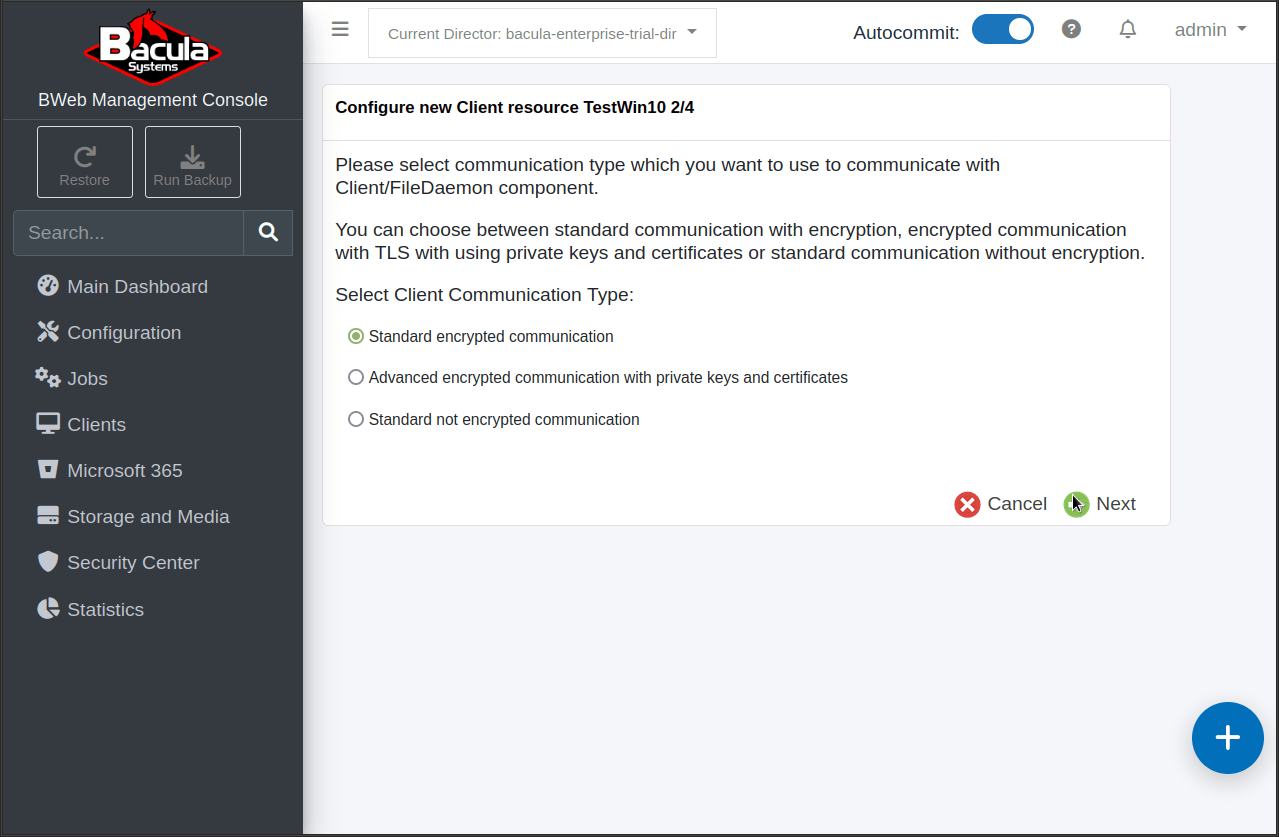Click into the Search input field
This screenshot has width=1279, height=837.
[128, 232]
